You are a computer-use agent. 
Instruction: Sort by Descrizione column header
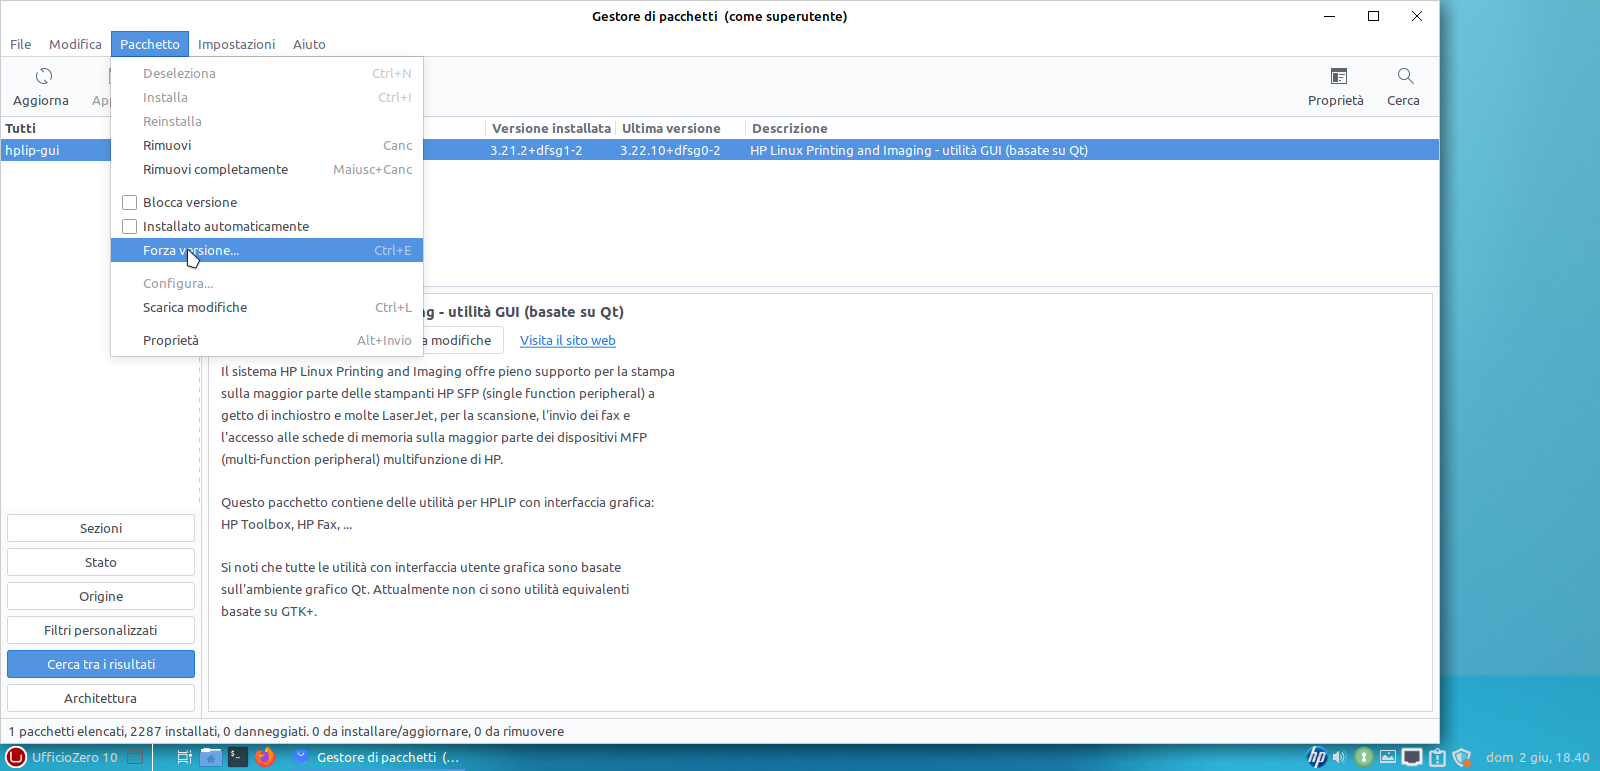[x=1092, y=128]
